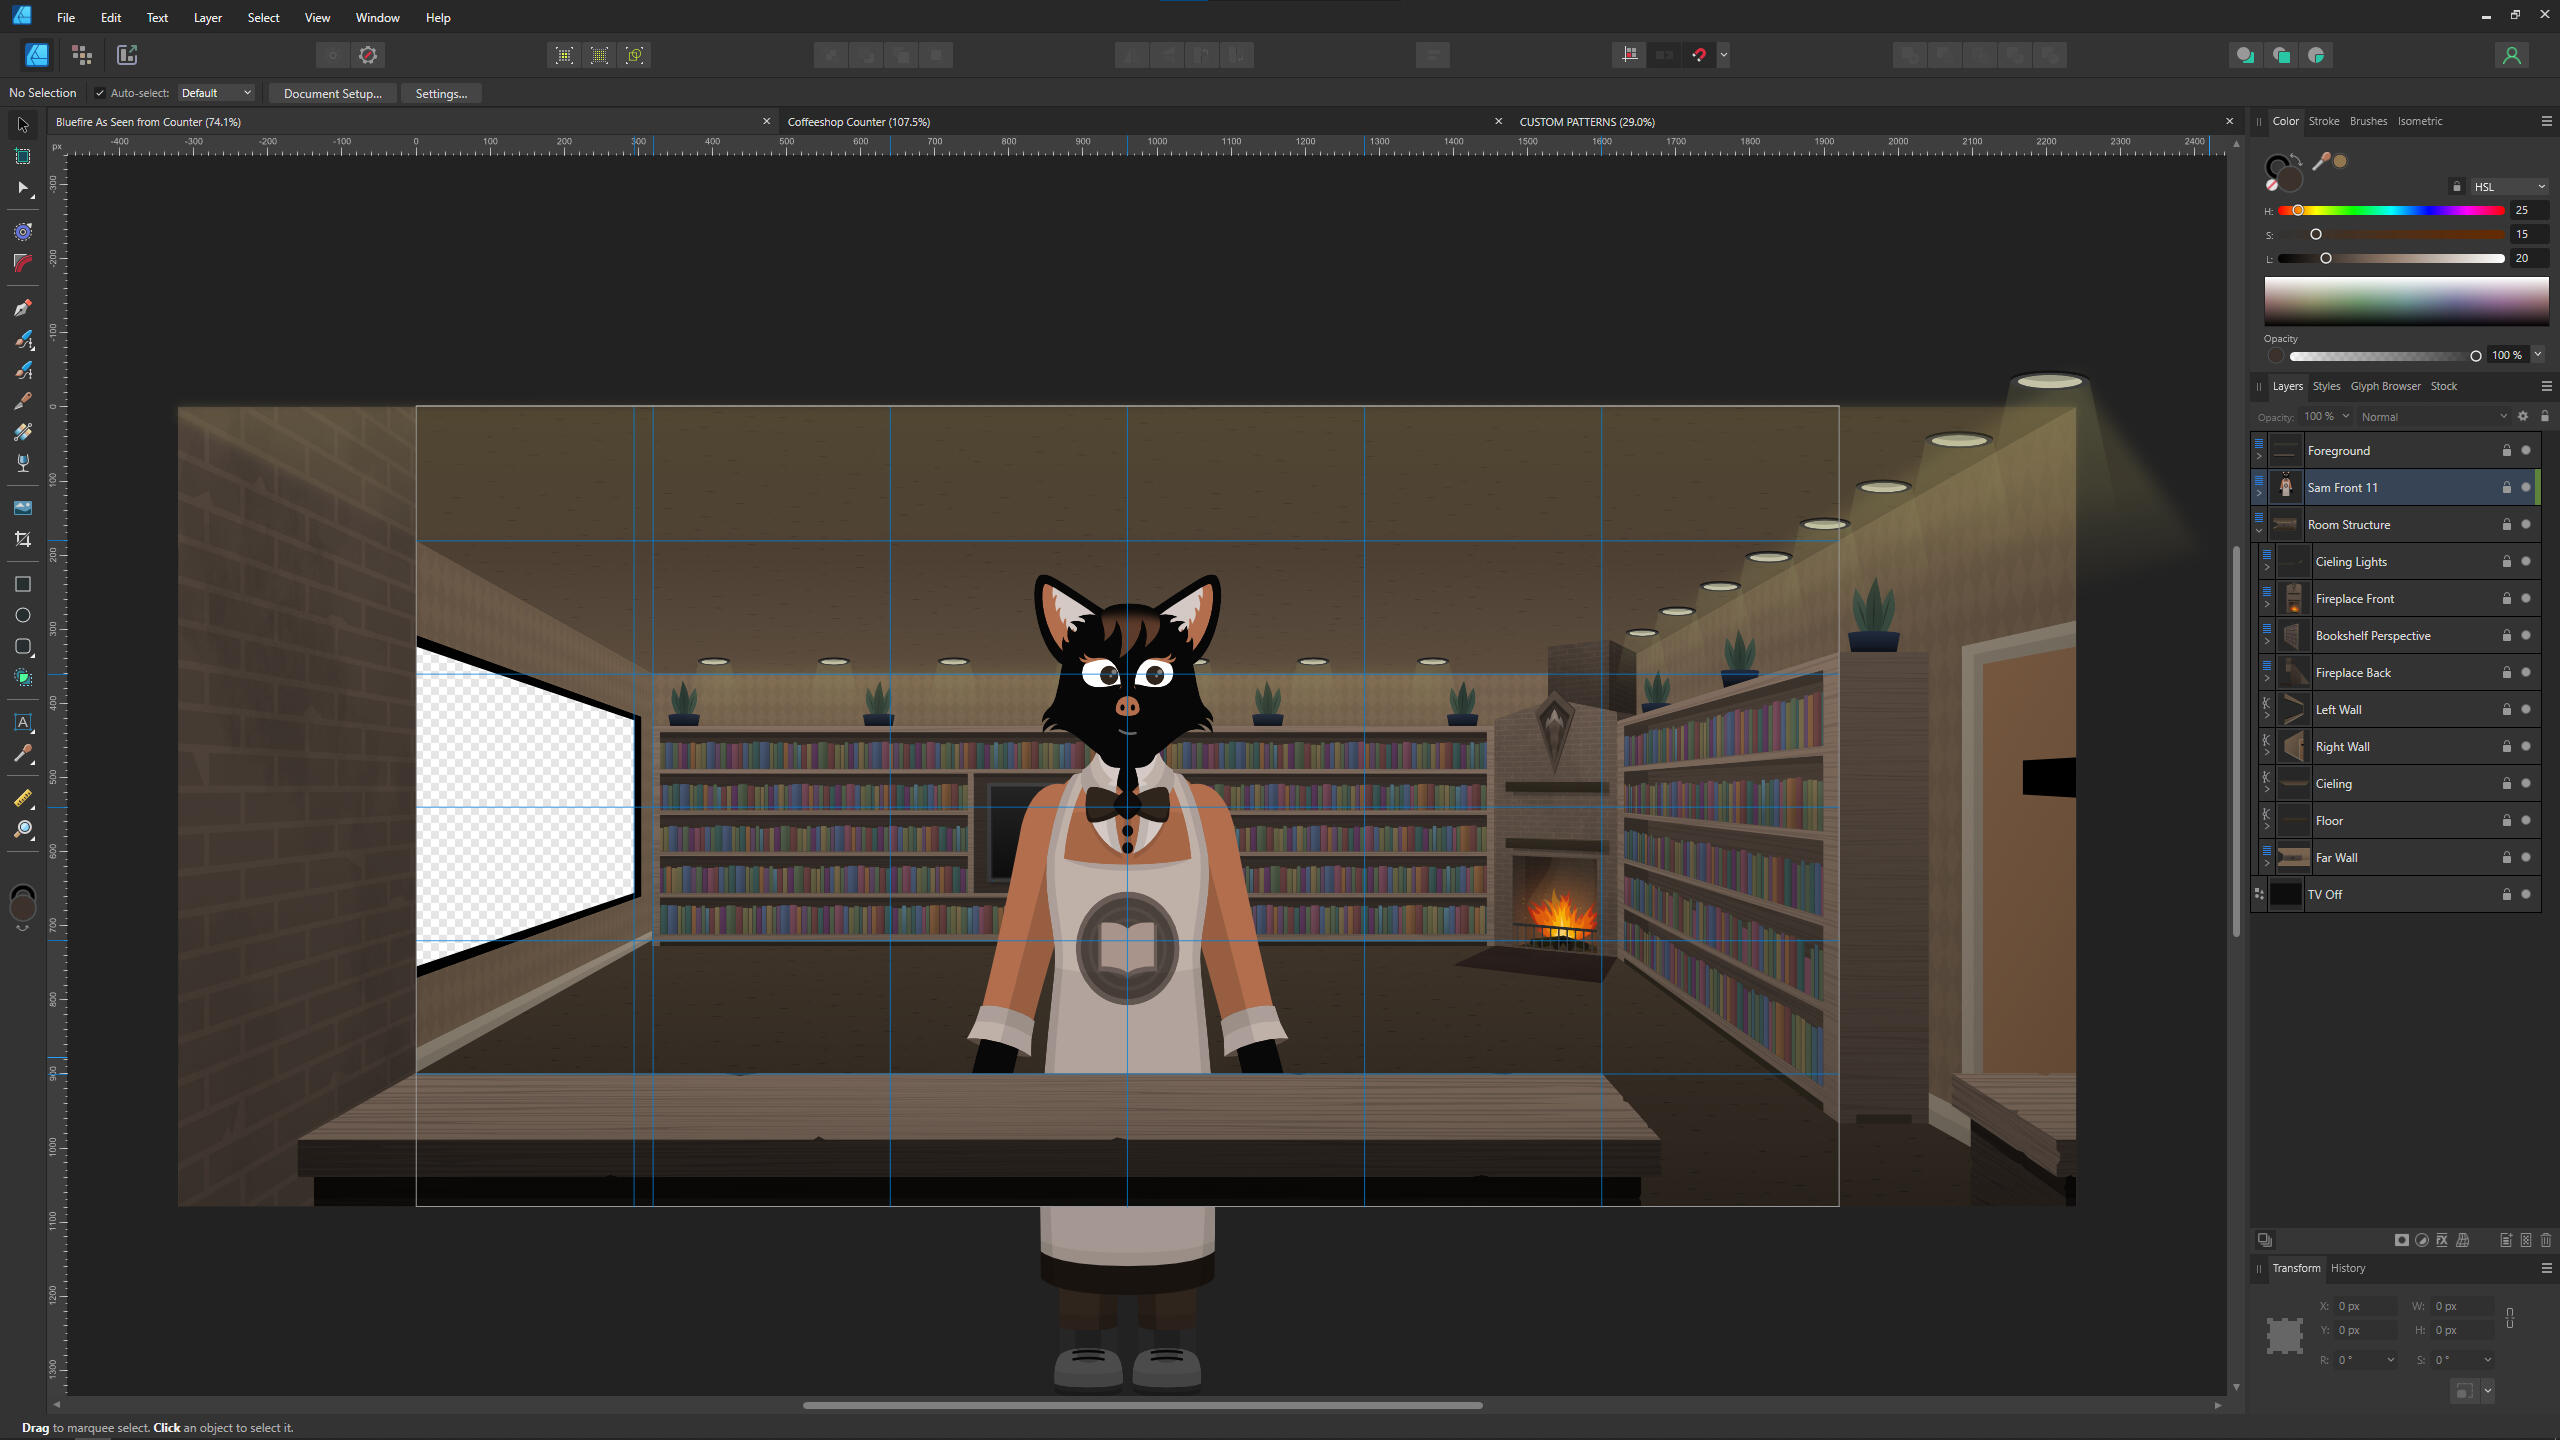
Task: Select the Zoom magnifier tool
Action: click(22, 829)
